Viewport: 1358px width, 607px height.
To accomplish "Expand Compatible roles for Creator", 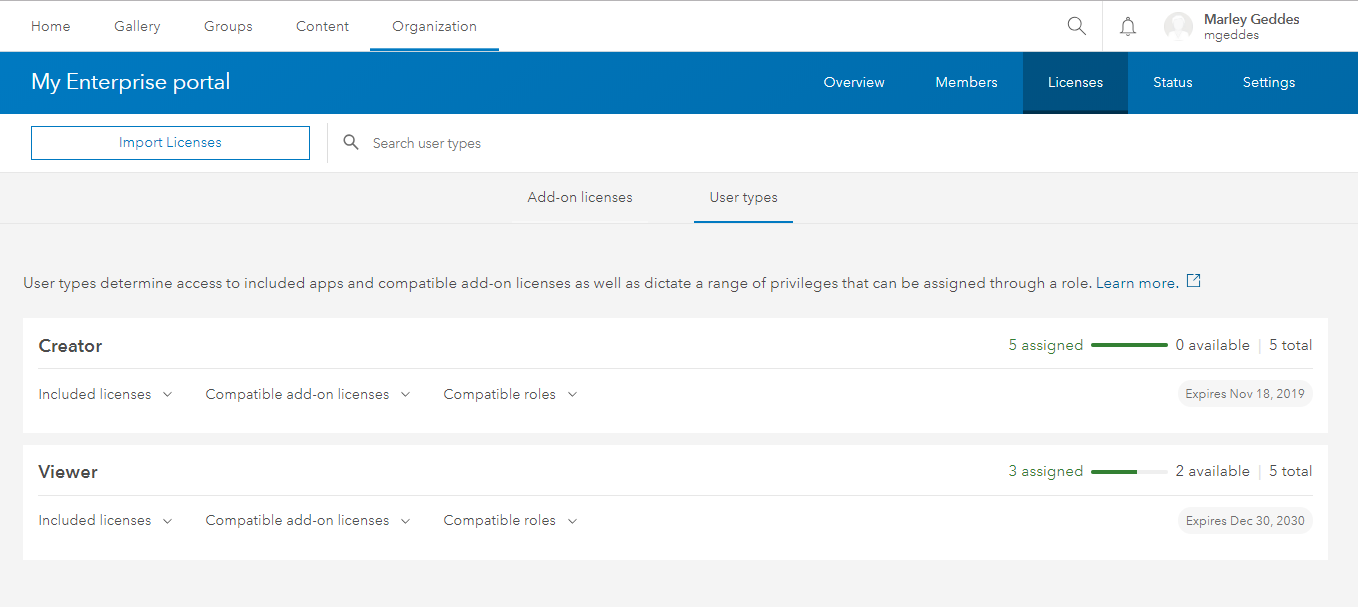I will 509,394.
